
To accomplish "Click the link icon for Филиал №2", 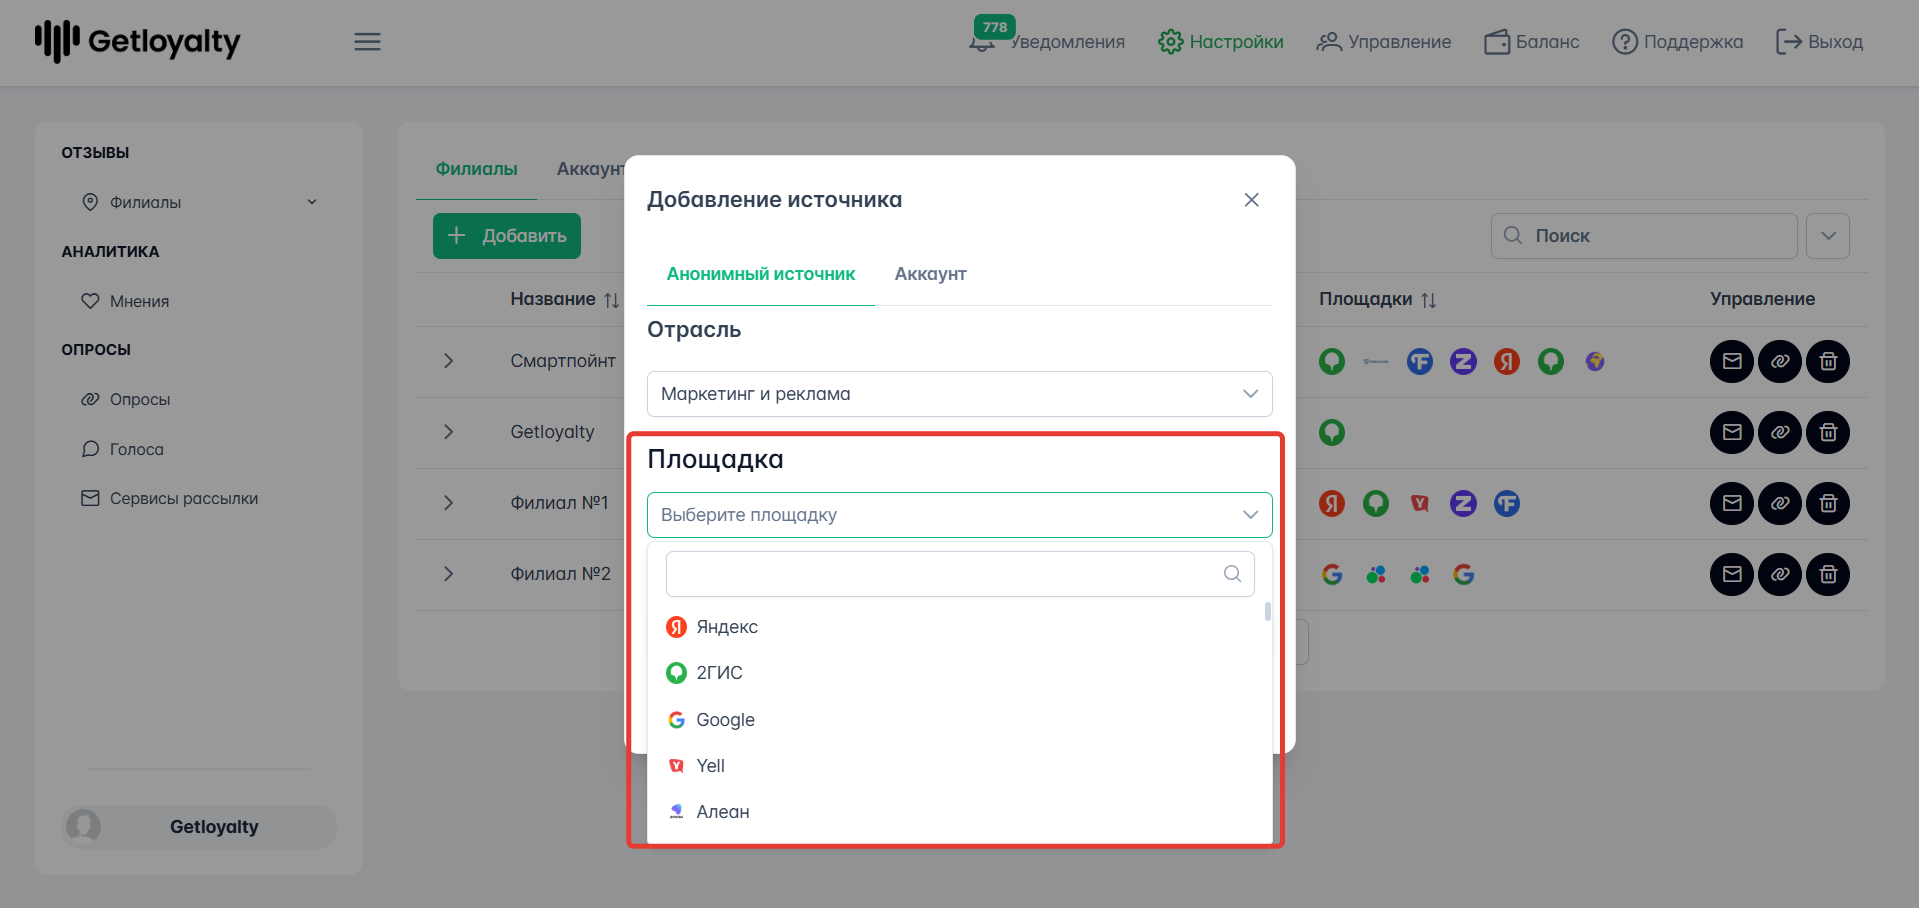I will (1780, 574).
